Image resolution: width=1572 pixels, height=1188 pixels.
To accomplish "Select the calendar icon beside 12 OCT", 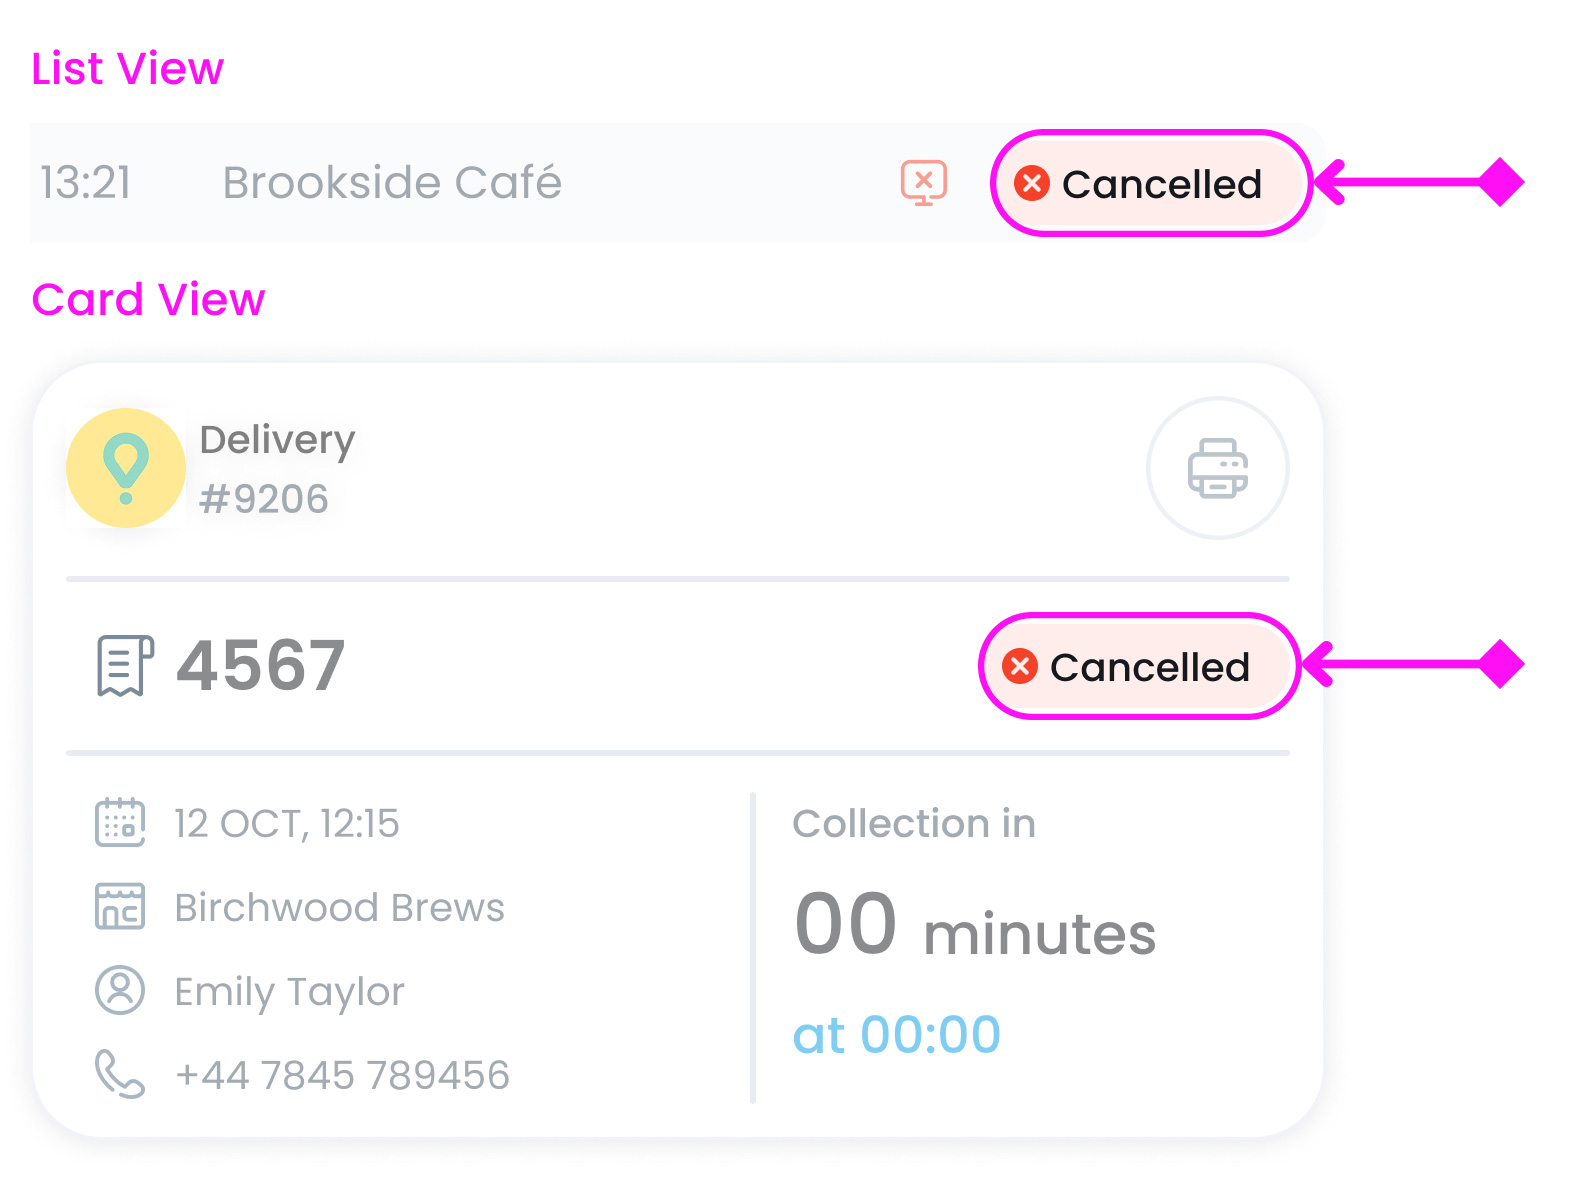I will tap(119, 822).
